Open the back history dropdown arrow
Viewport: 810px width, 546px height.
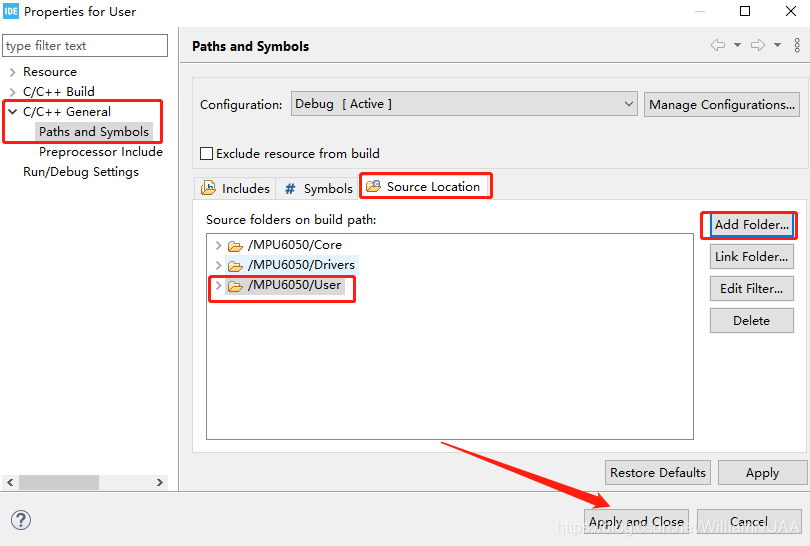tap(737, 45)
